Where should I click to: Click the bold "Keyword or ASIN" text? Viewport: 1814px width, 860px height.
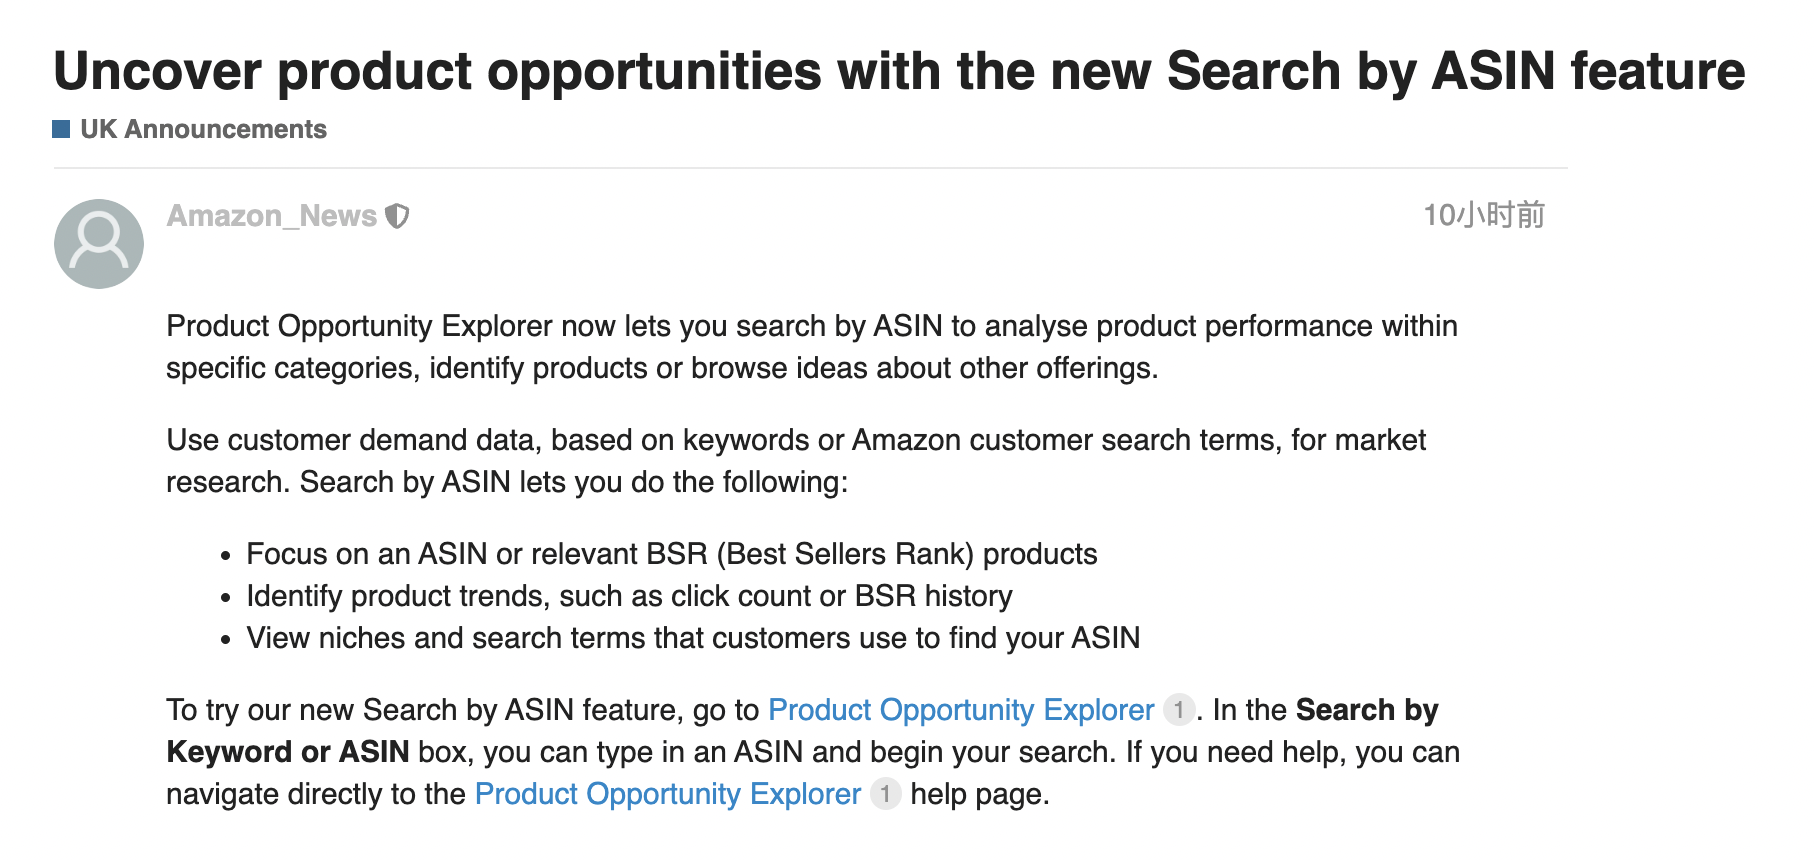pos(288,752)
